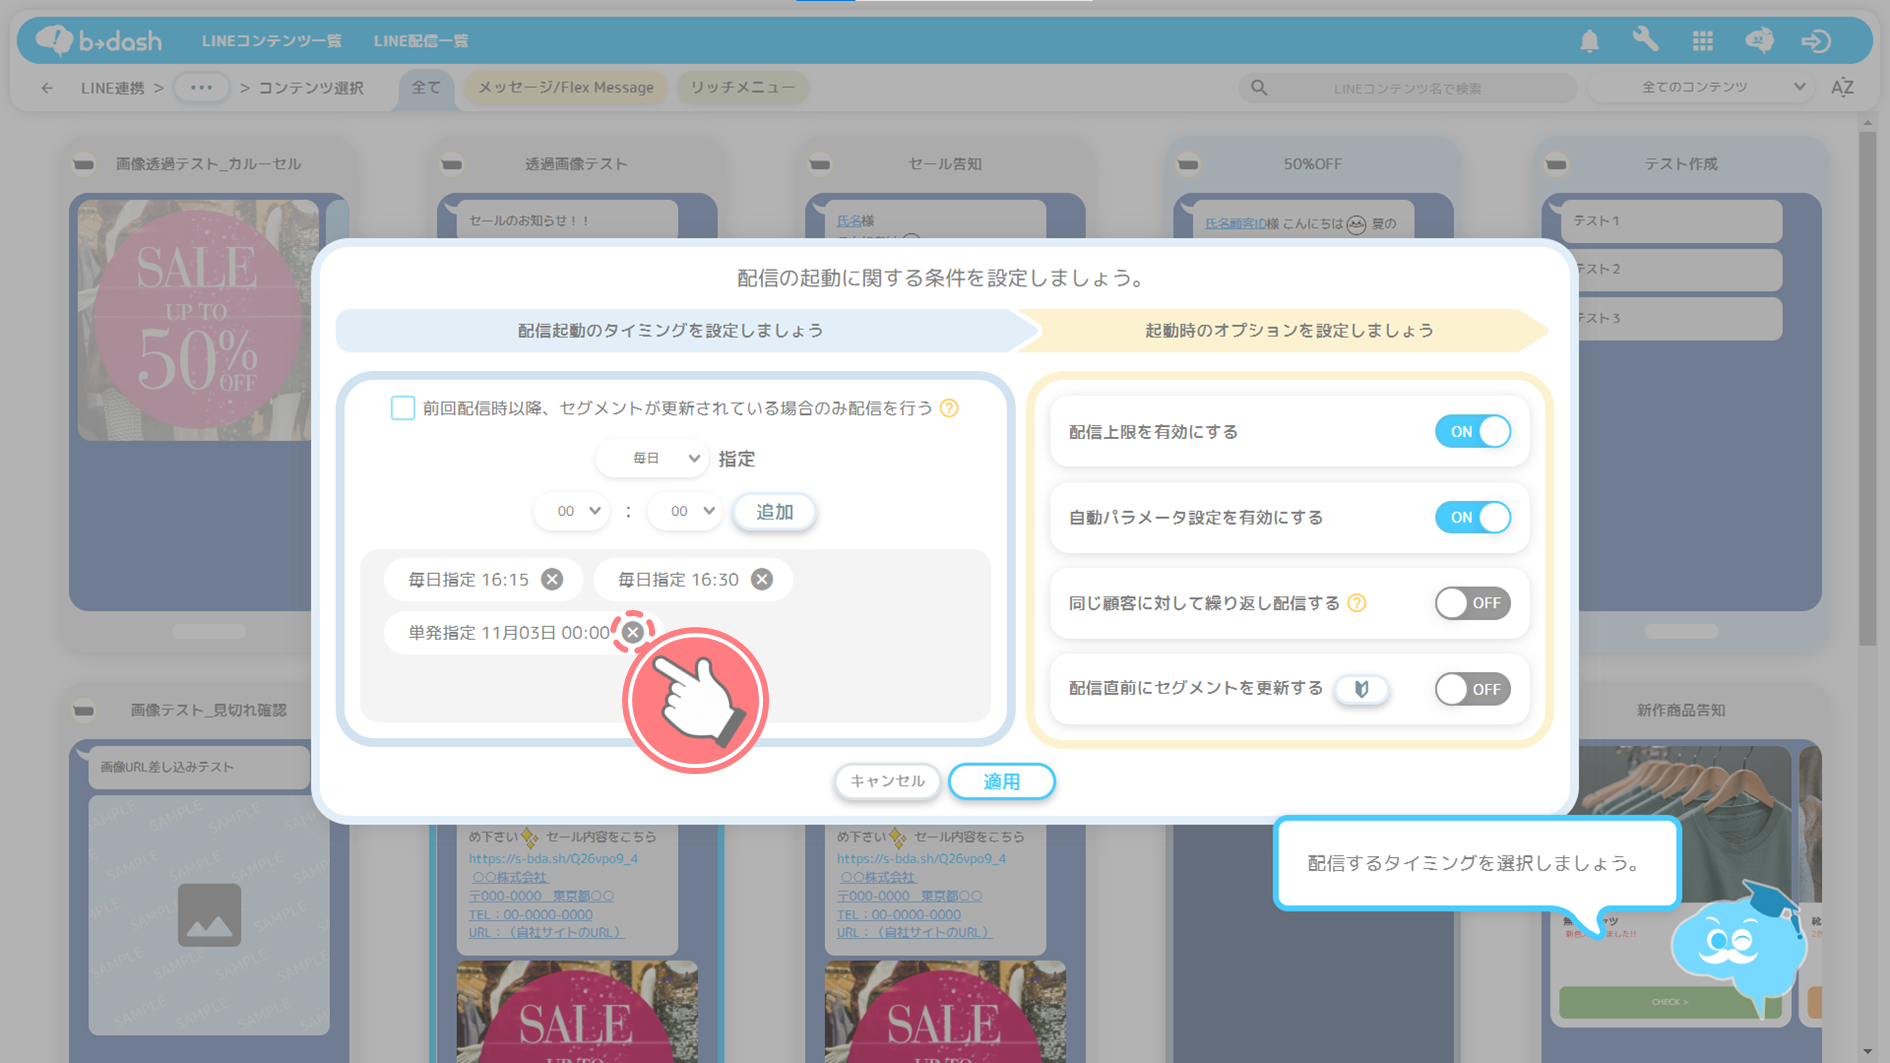1890x1063 pixels.
Task: Open notifications bell icon
Action: pyautogui.click(x=1589, y=41)
